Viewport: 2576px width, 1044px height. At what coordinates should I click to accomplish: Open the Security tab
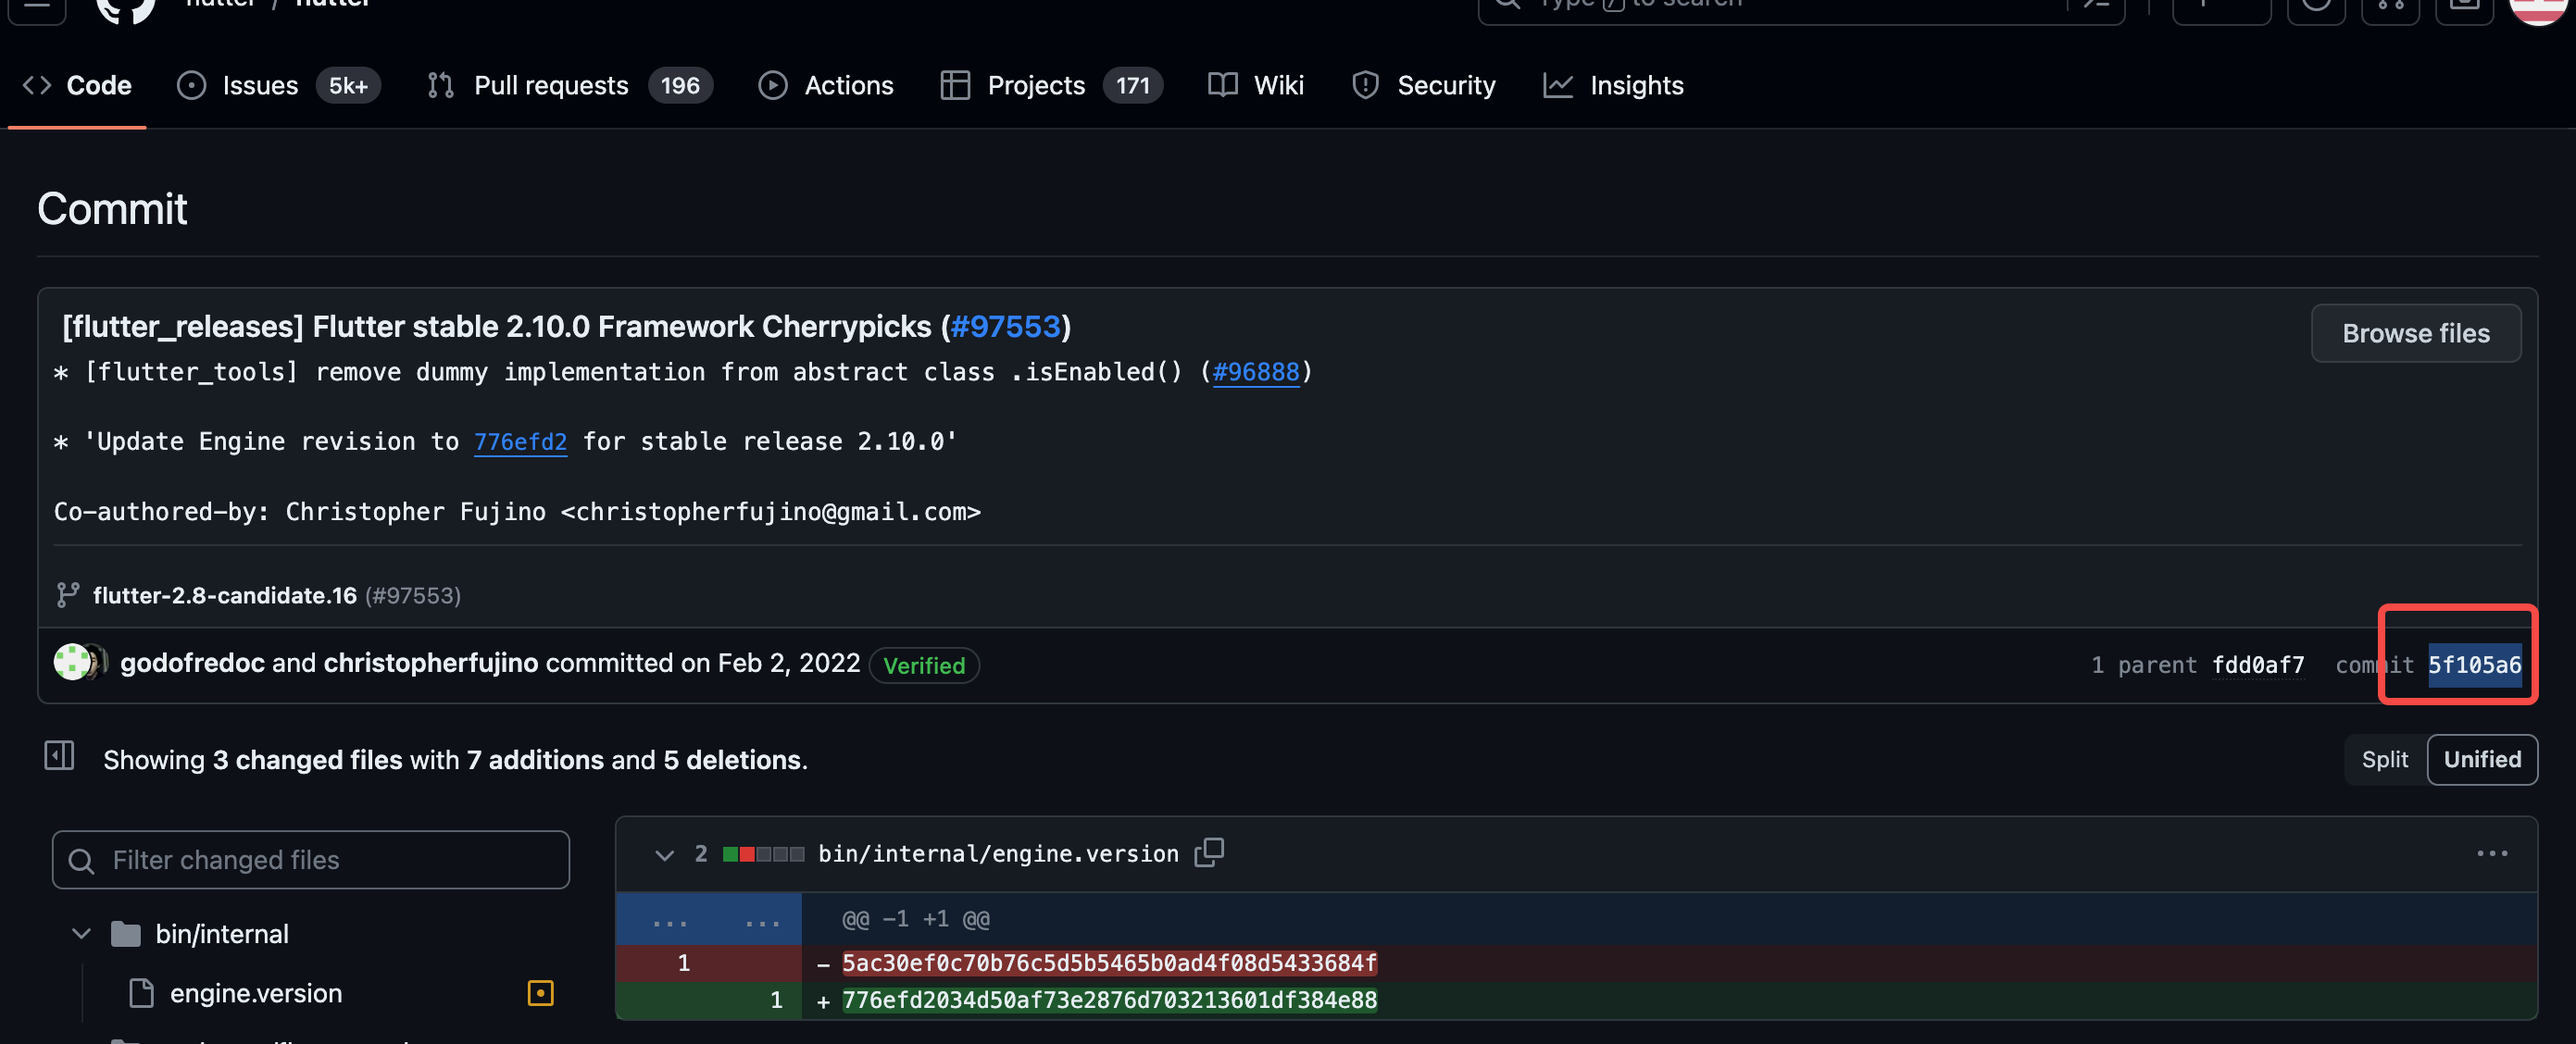point(1424,86)
